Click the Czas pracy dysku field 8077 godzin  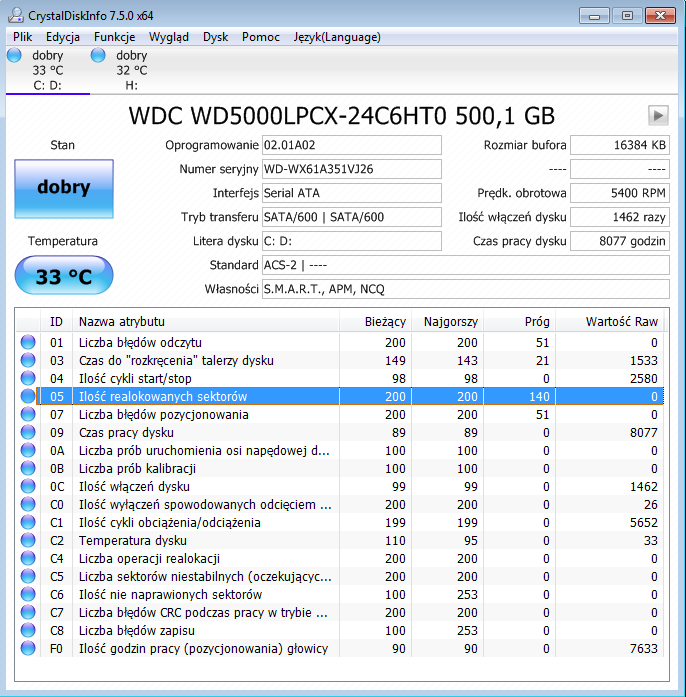pyautogui.click(x=620, y=241)
